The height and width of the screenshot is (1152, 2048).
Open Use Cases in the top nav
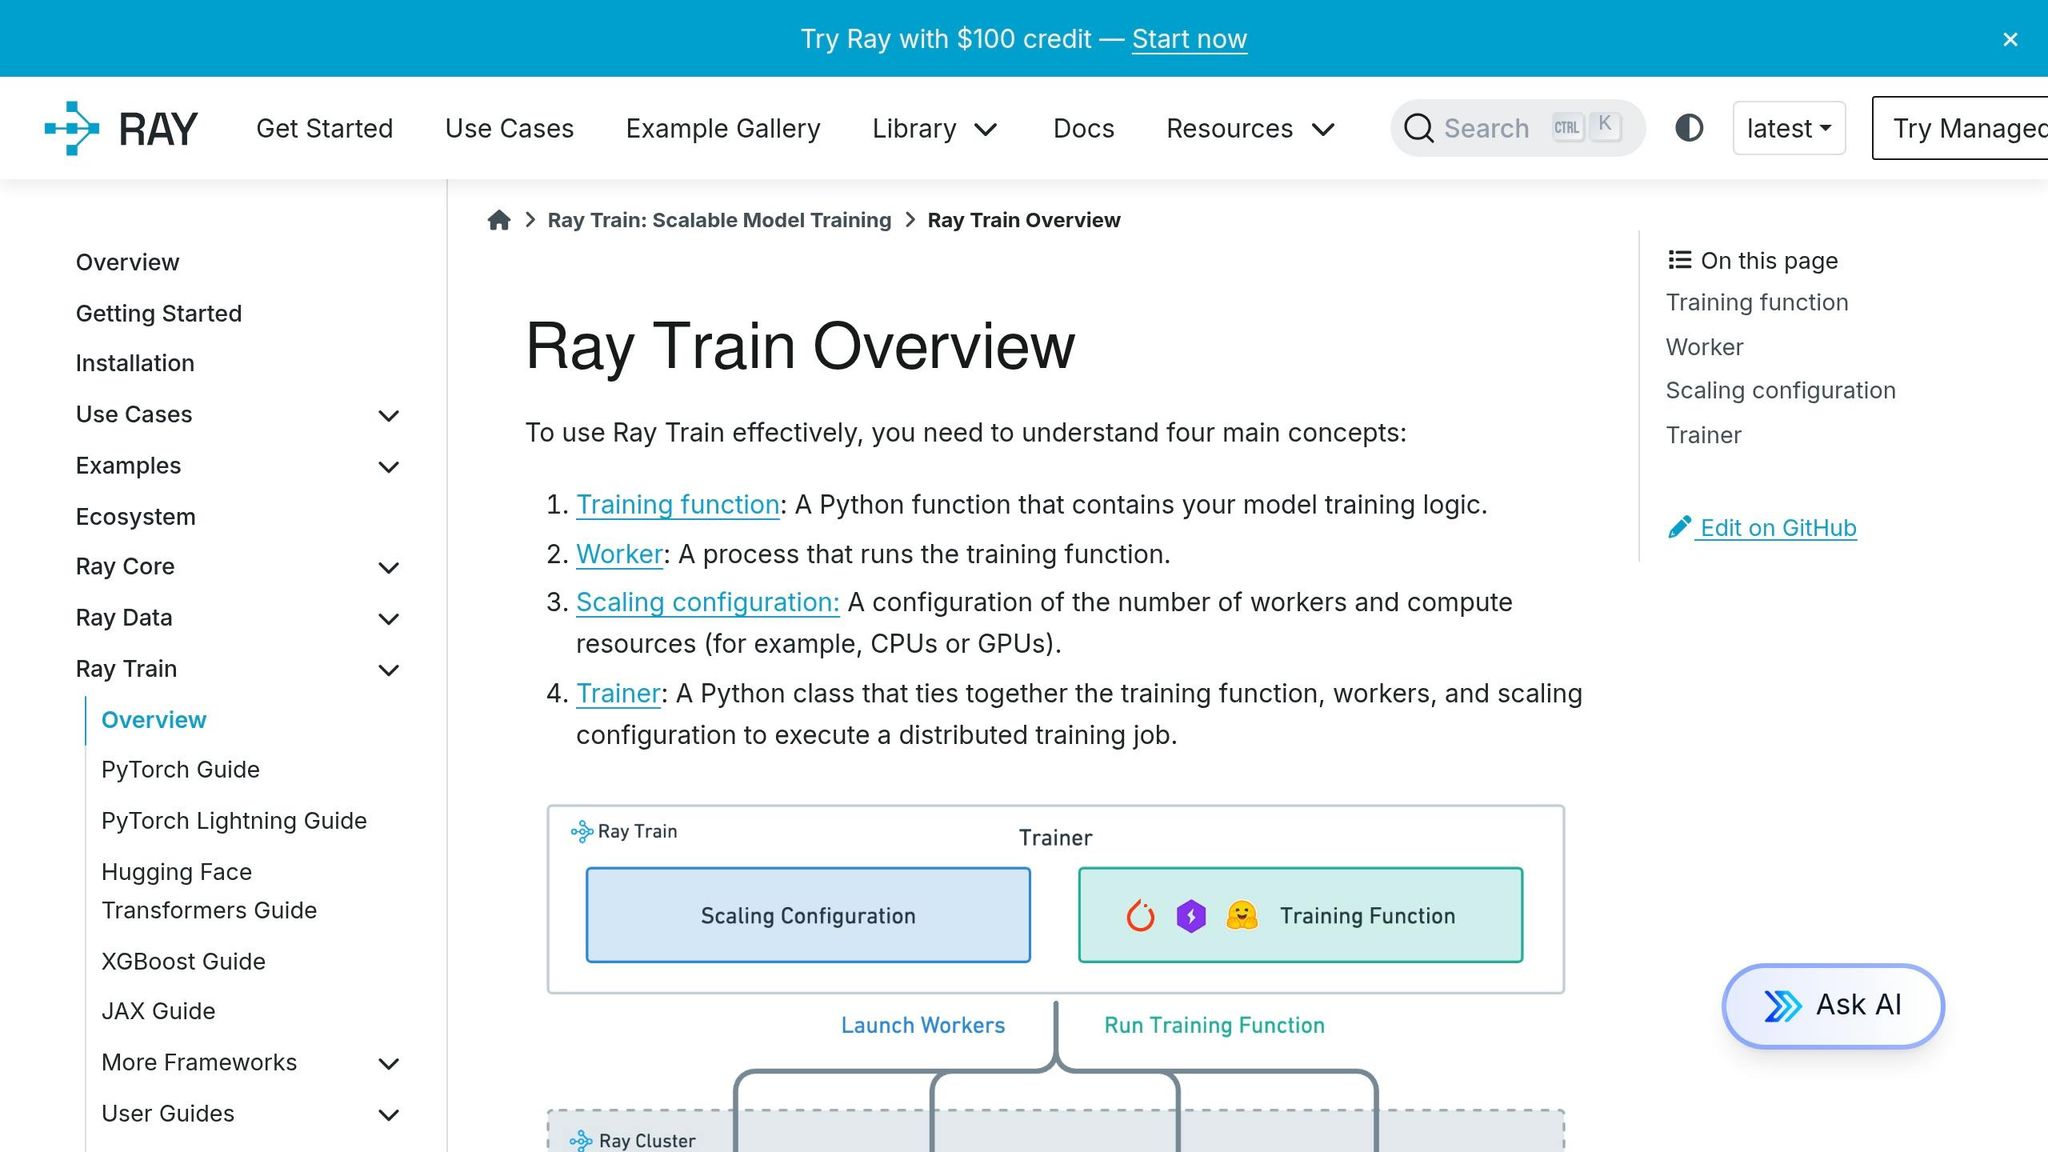[x=509, y=128]
